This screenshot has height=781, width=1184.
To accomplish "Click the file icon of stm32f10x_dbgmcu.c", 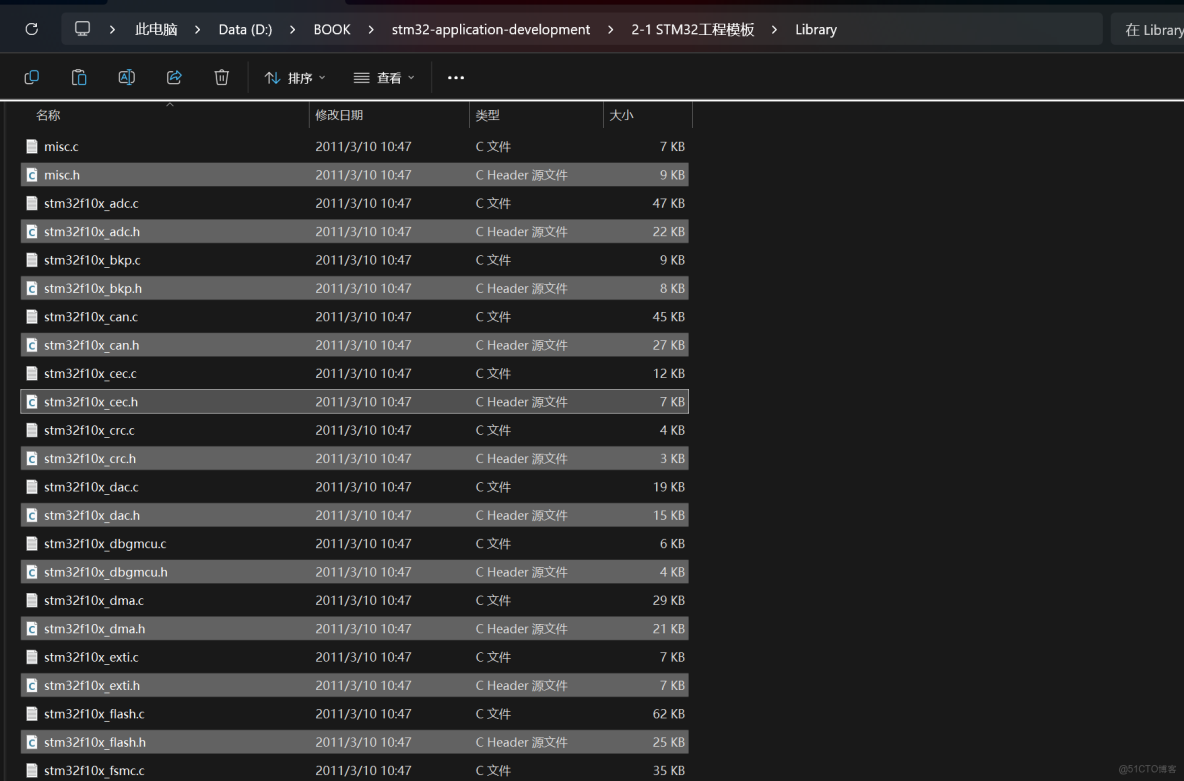I will point(32,544).
